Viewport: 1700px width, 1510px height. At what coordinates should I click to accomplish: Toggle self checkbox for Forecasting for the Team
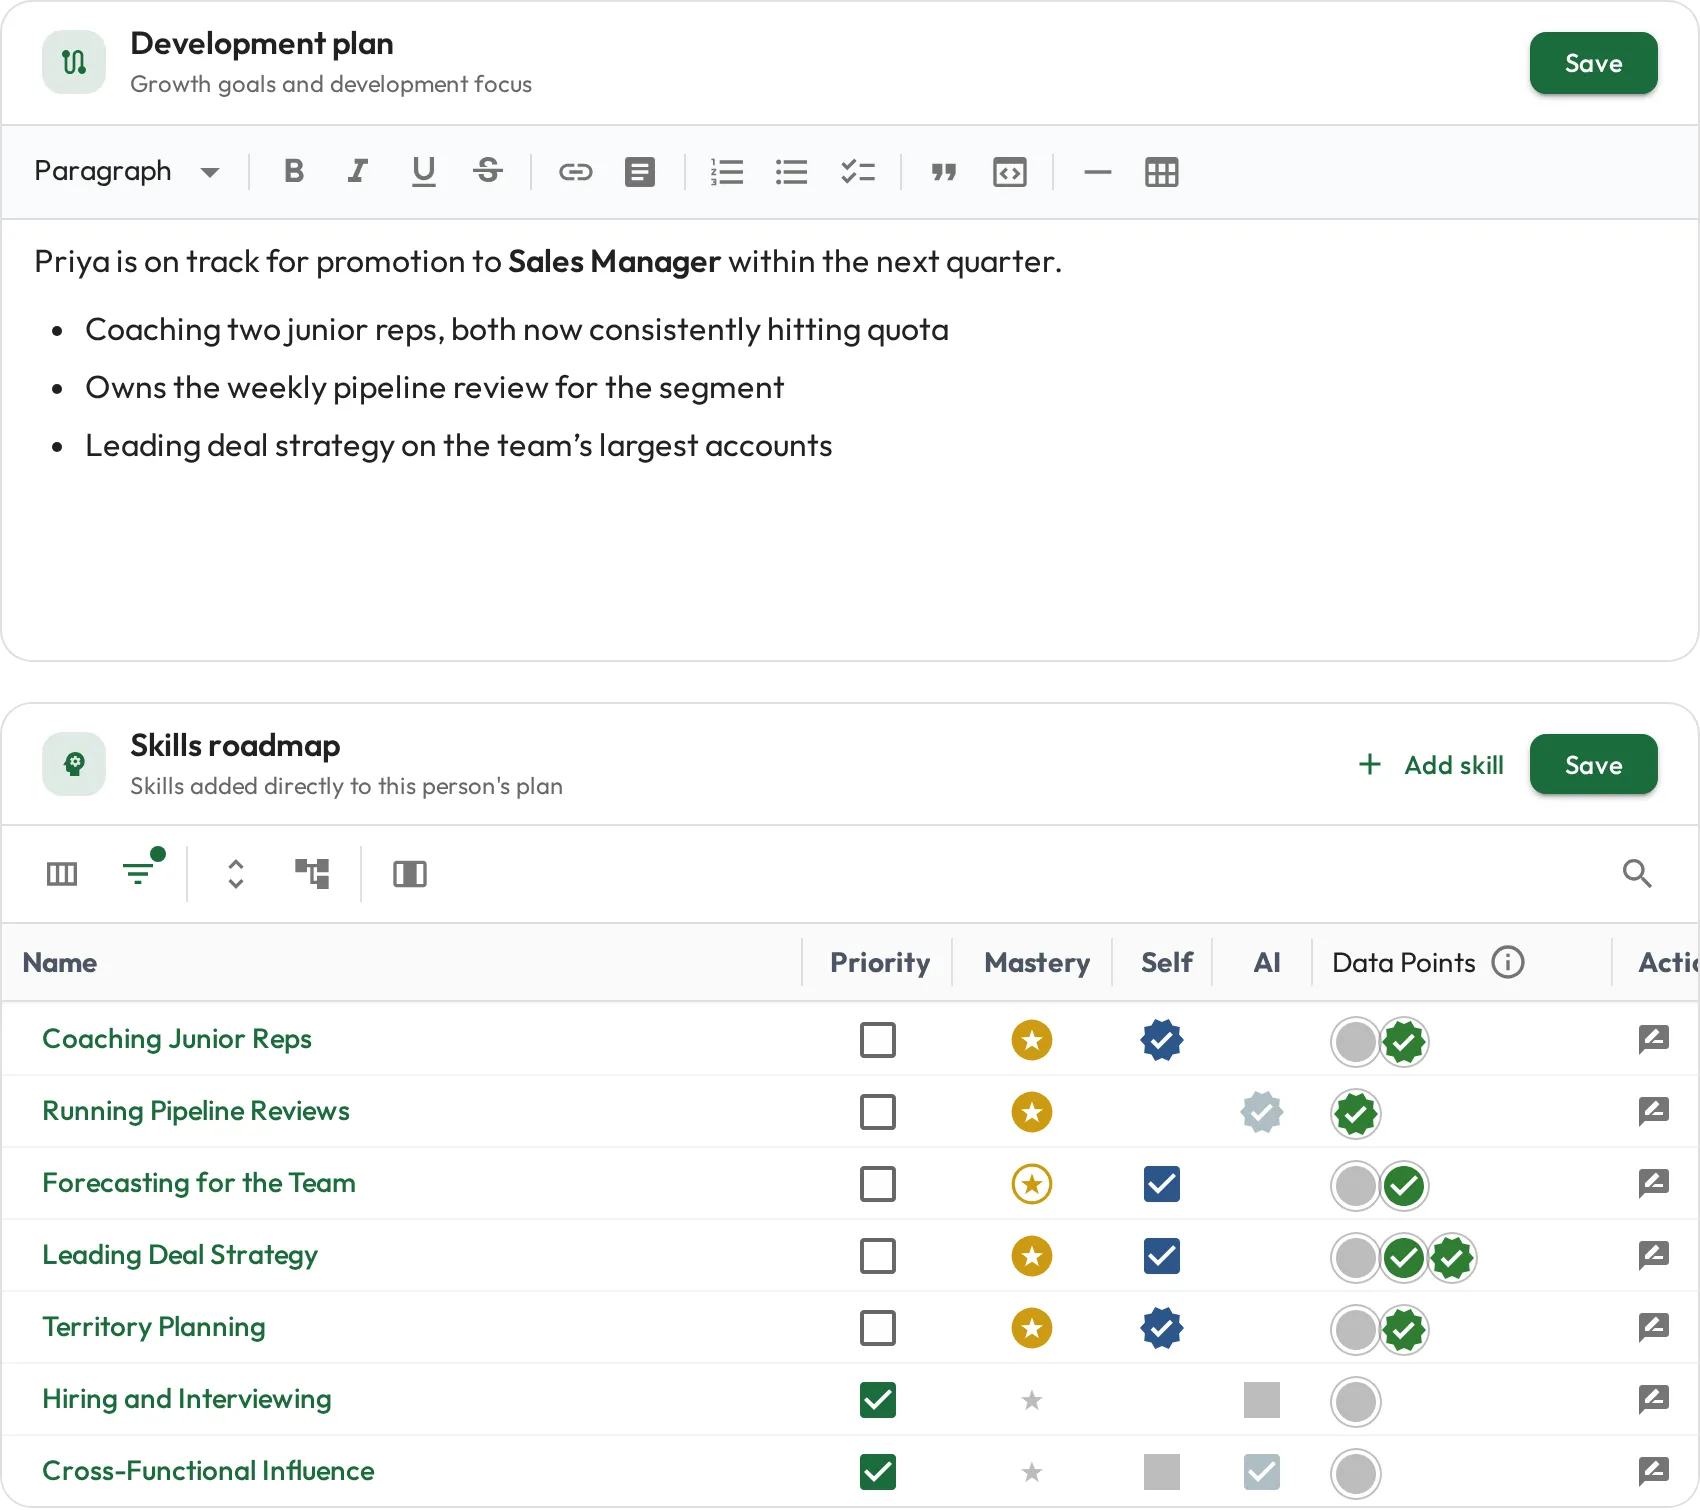point(1162,1184)
